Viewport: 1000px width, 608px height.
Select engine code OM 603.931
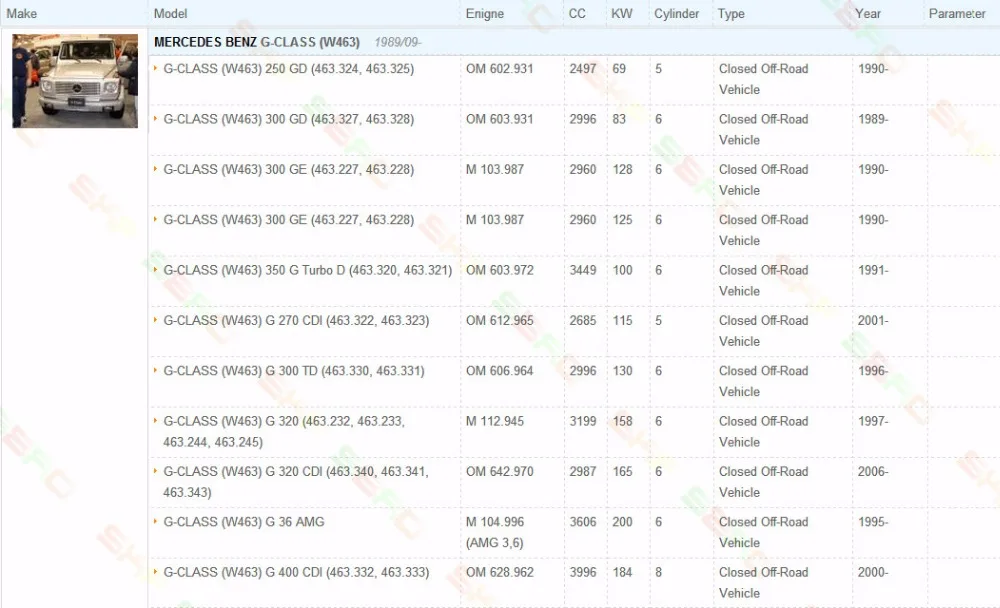(499, 119)
